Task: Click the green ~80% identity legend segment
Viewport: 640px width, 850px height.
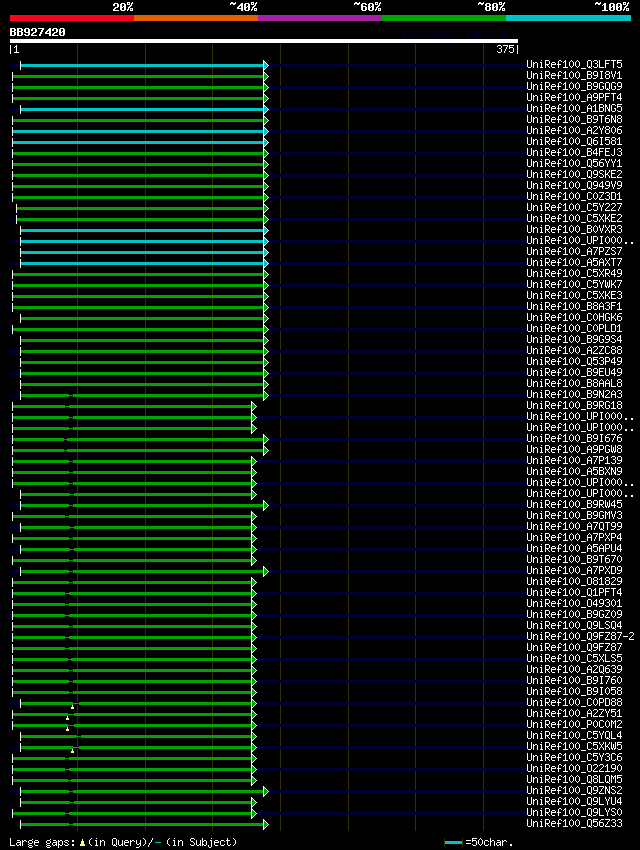Action: (444, 18)
